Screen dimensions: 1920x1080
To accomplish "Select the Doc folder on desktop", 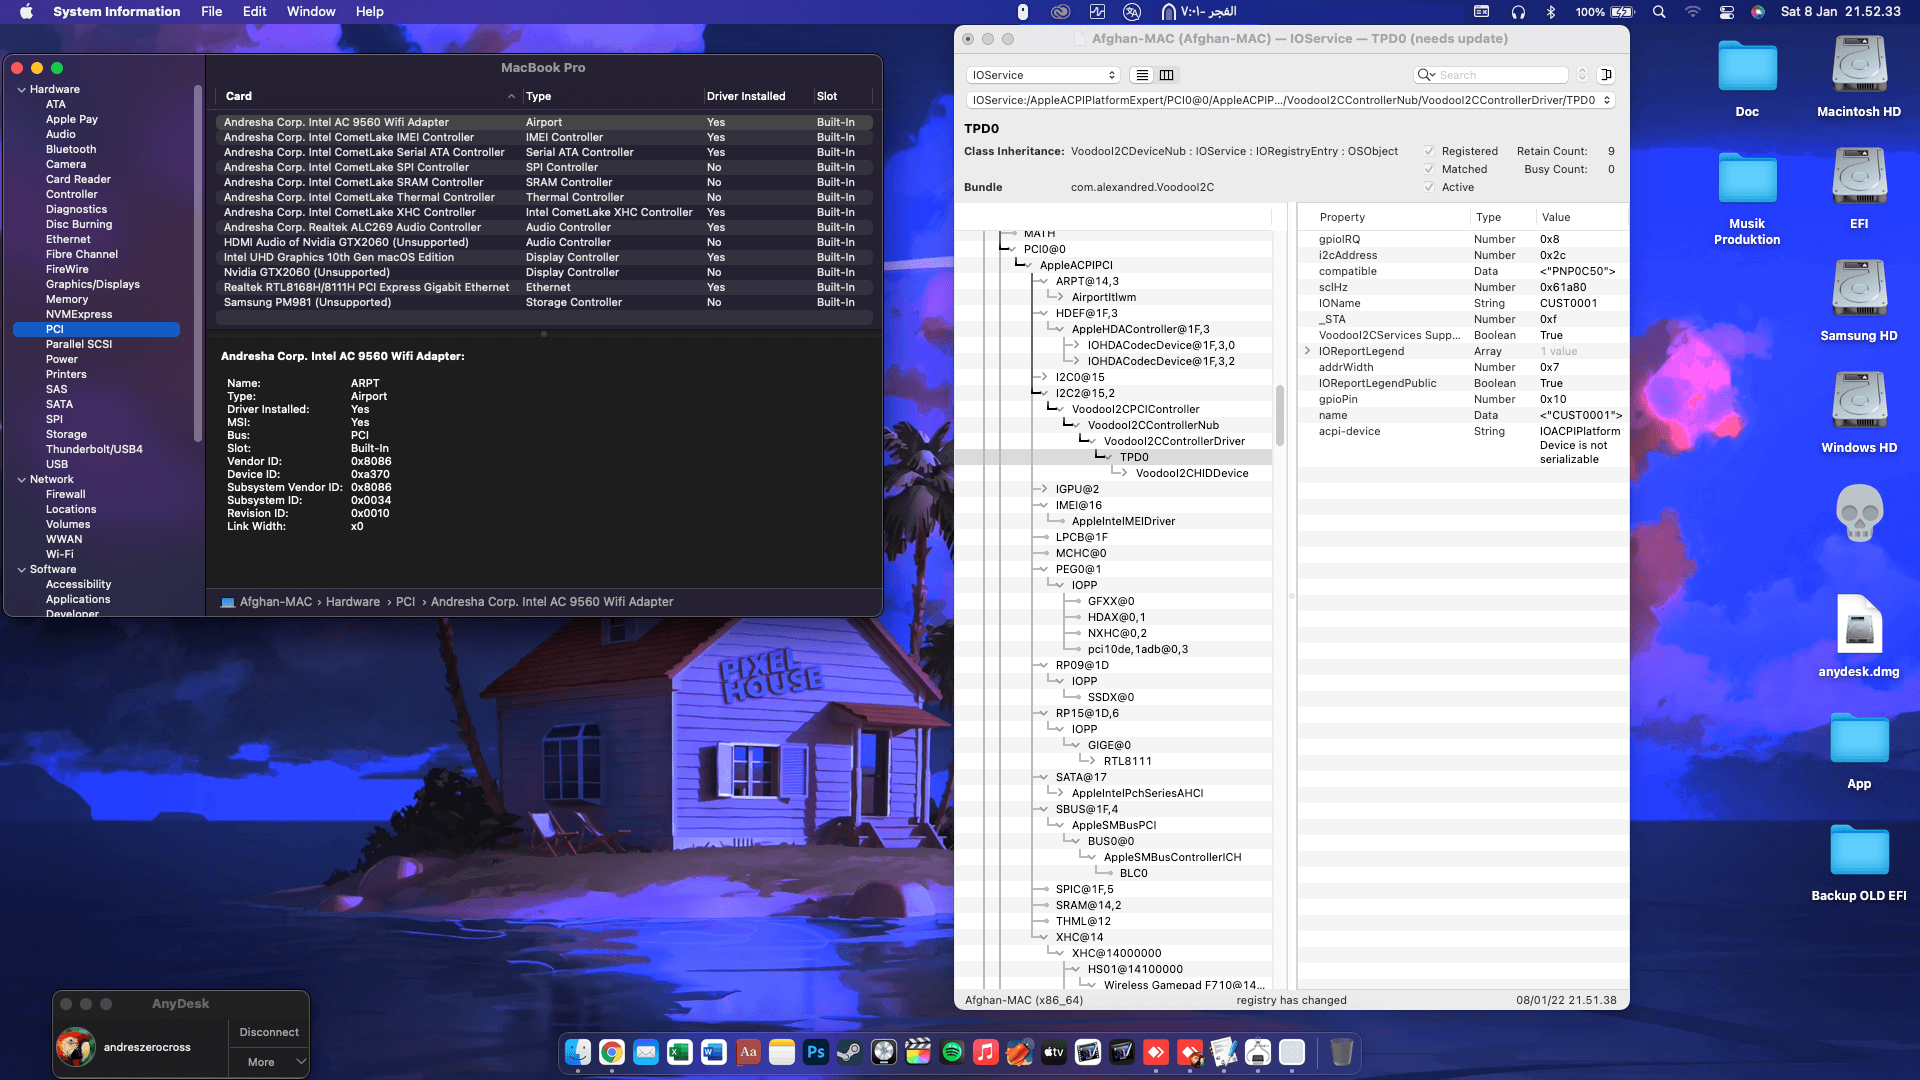I will (1747, 68).
